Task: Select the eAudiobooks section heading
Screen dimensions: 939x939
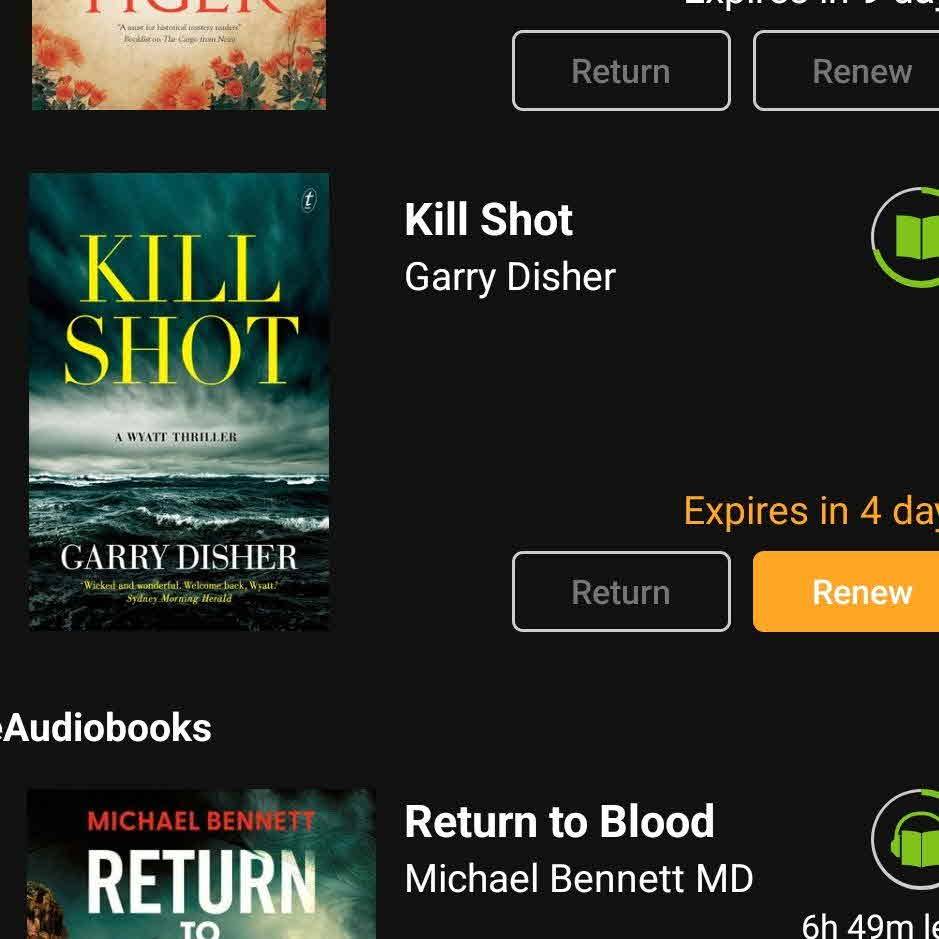Action: [105, 728]
